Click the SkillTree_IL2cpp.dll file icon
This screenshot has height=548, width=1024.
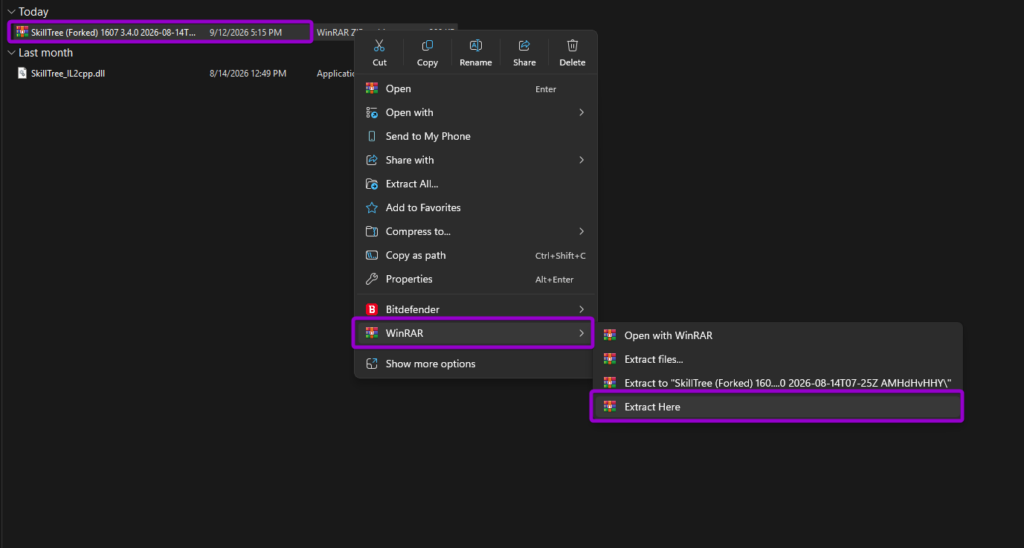tap(22, 73)
